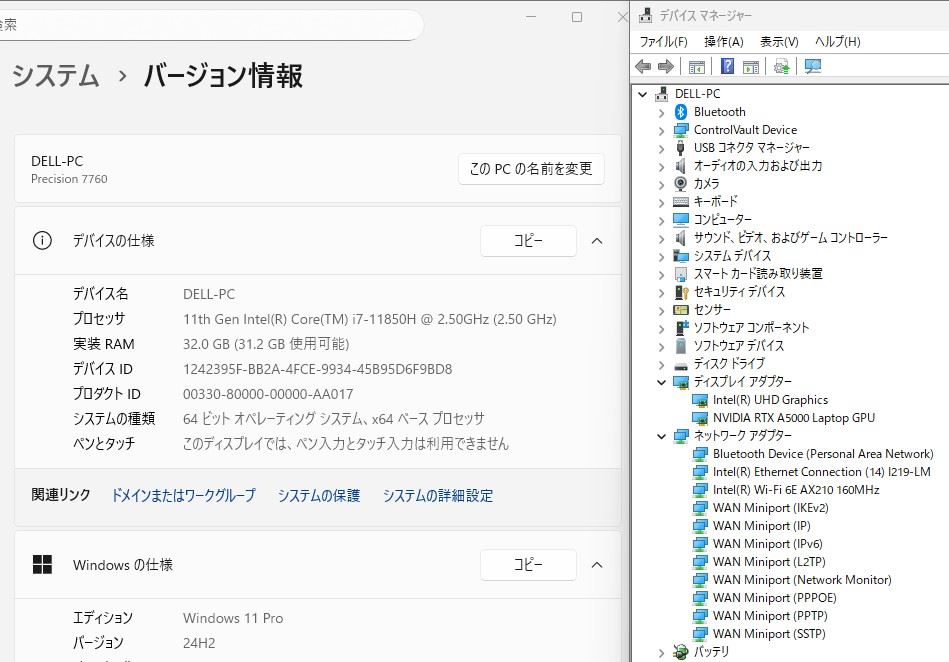The width and height of the screenshot is (949, 662).
Task: Expand the コンピューター node
Action: tap(661, 220)
